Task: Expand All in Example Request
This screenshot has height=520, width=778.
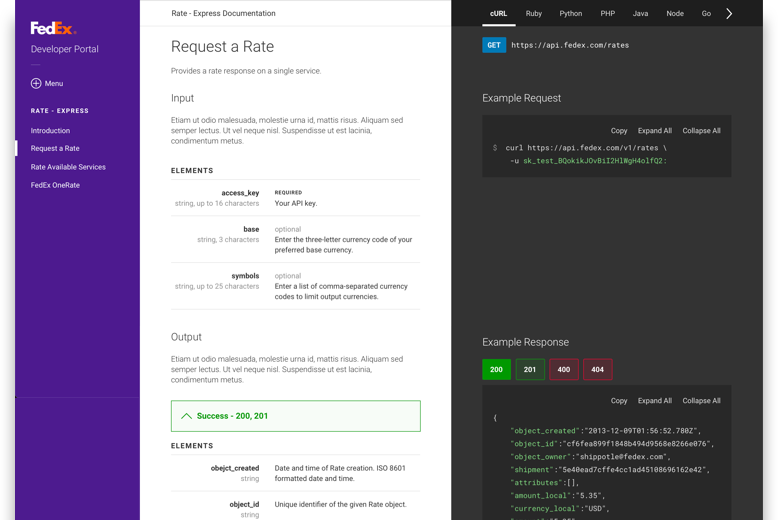Action: (x=655, y=131)
